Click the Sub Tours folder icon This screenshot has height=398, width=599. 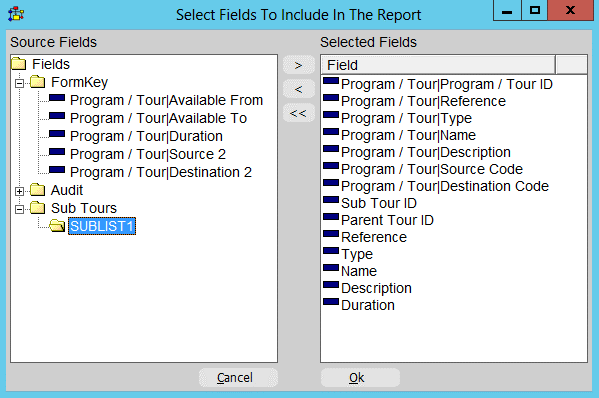(x=37, y=208)
